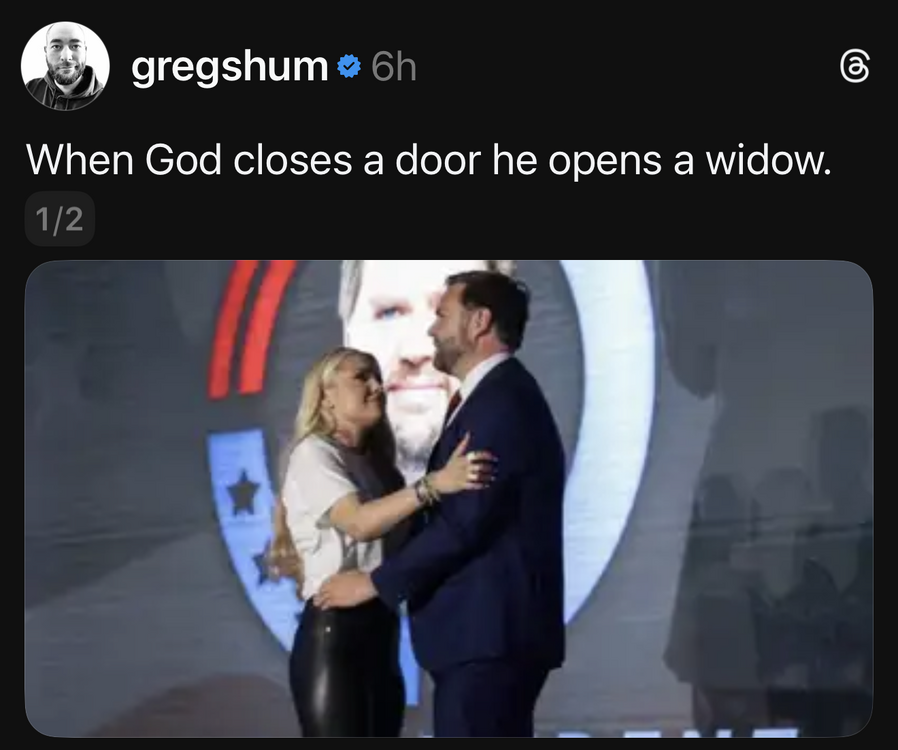This screenshot has height=750, width=898.
Task: Open gregshum's round profile avatar
Action: [x=65, y=66]
